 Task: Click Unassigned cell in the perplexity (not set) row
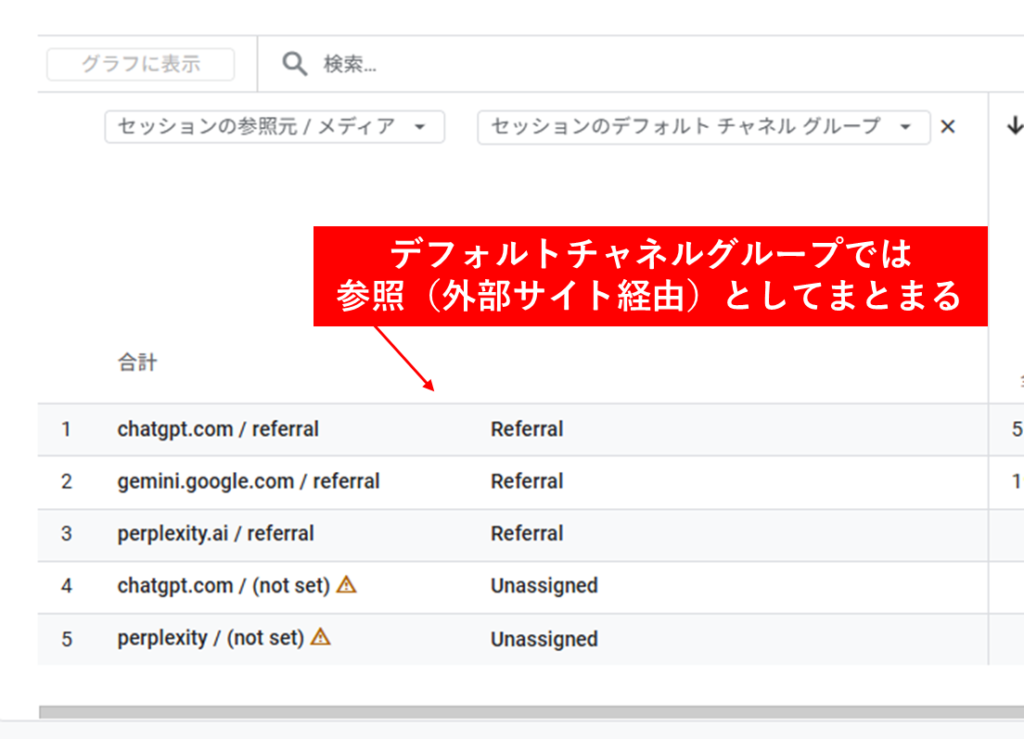544,639
